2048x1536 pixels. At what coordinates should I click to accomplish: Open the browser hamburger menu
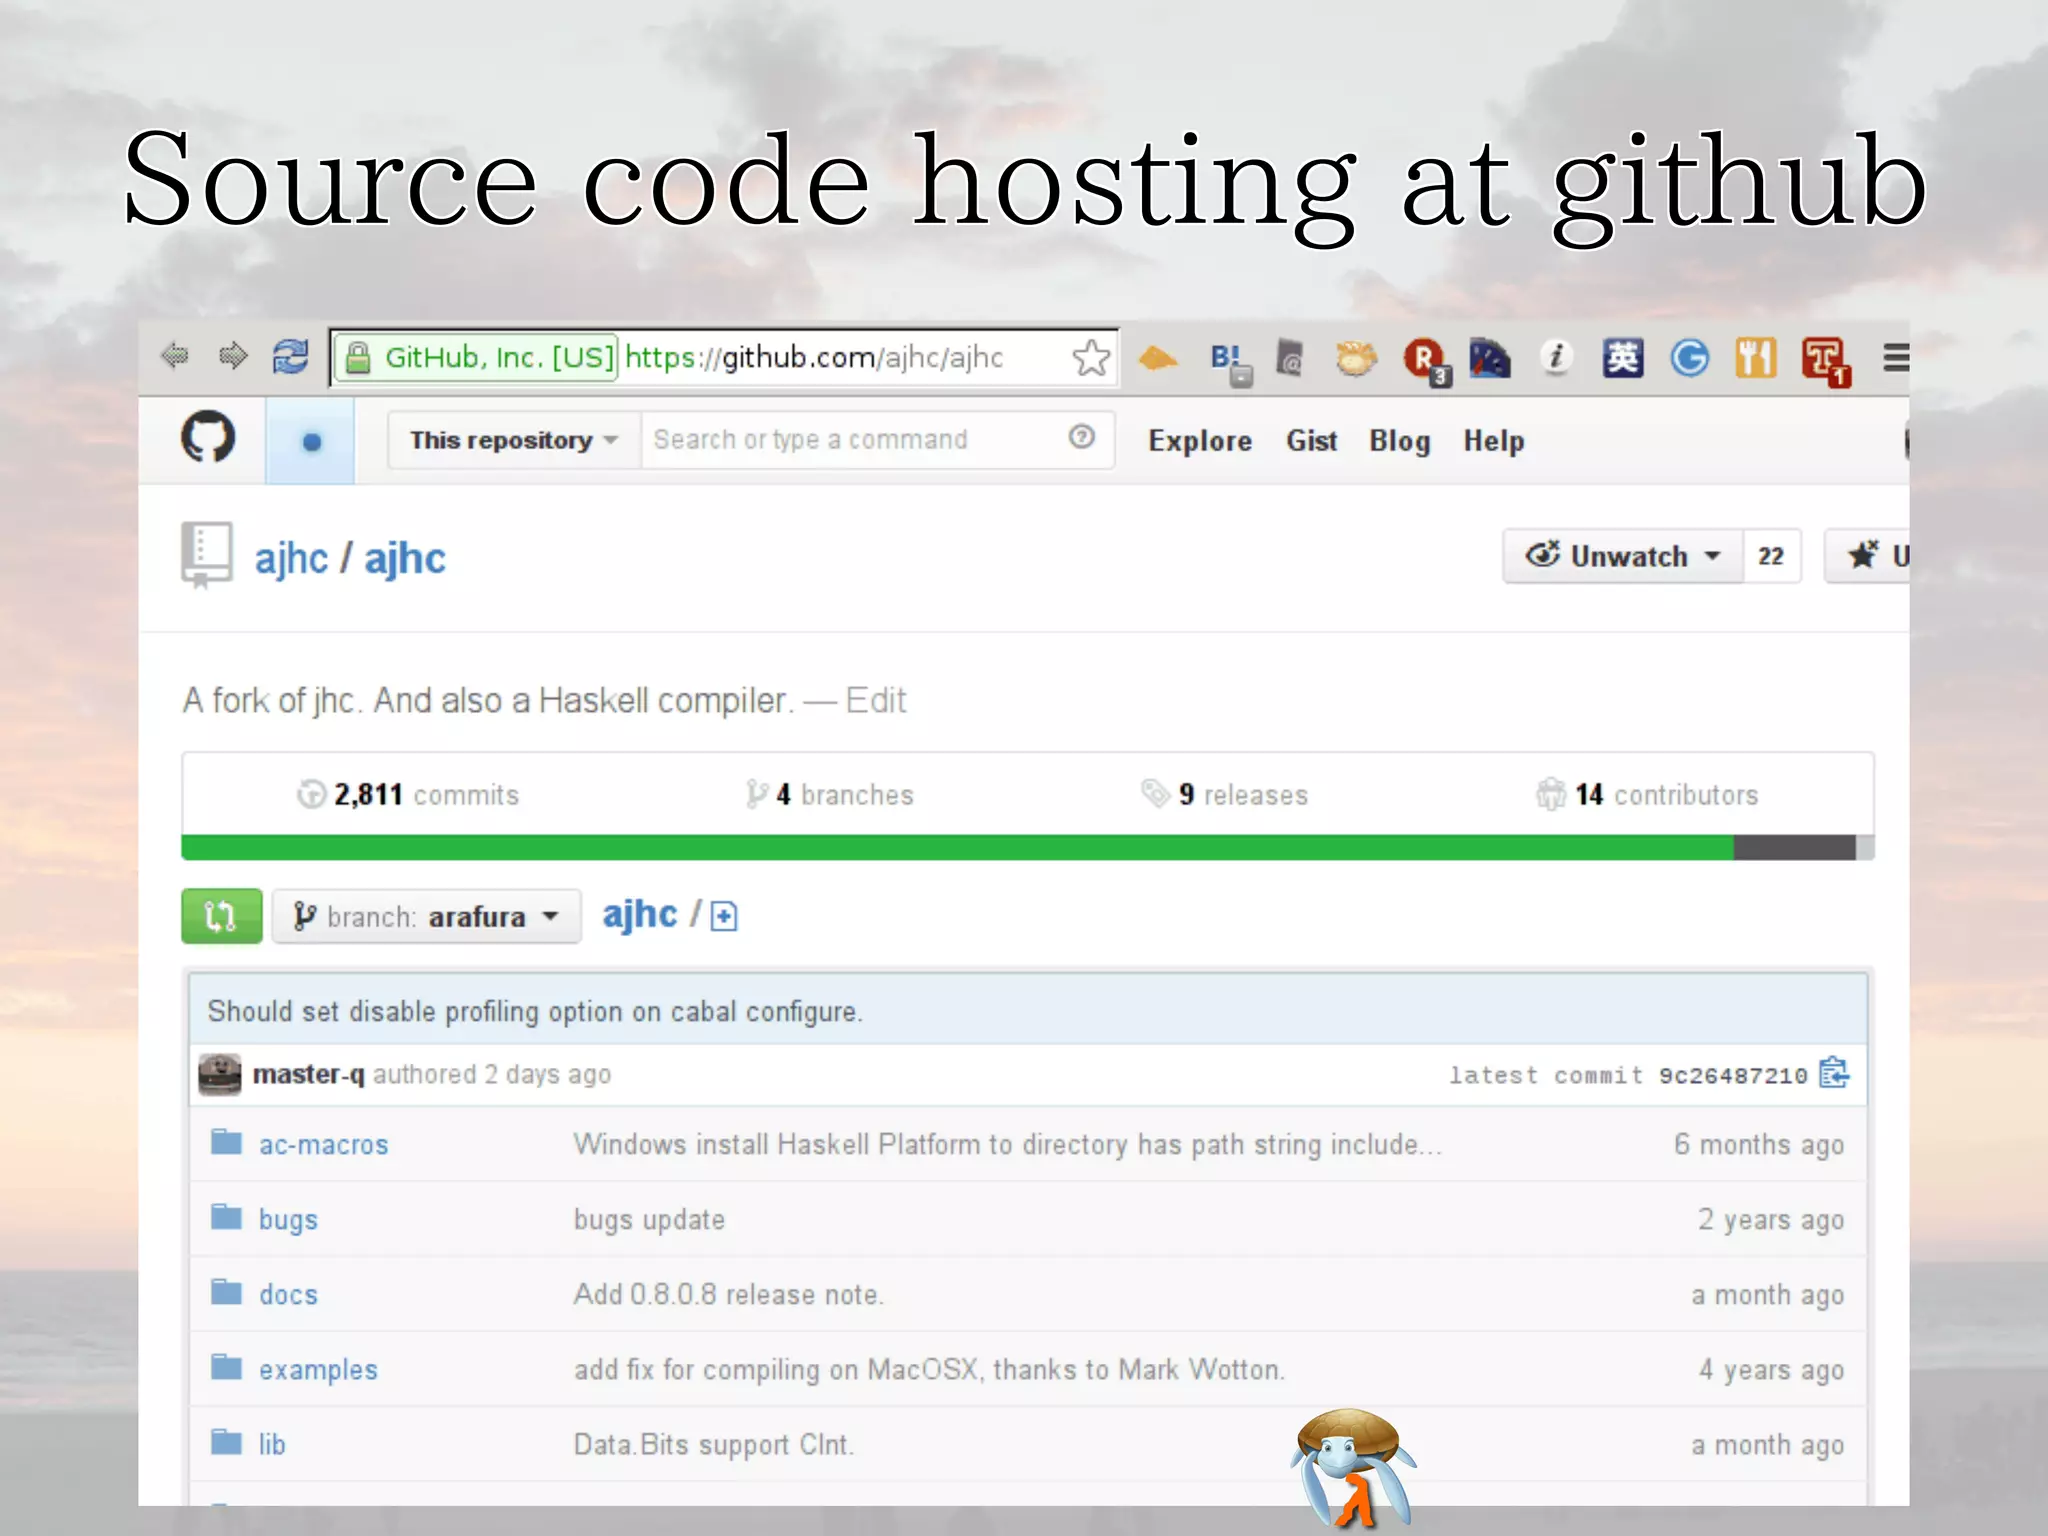1896,358
